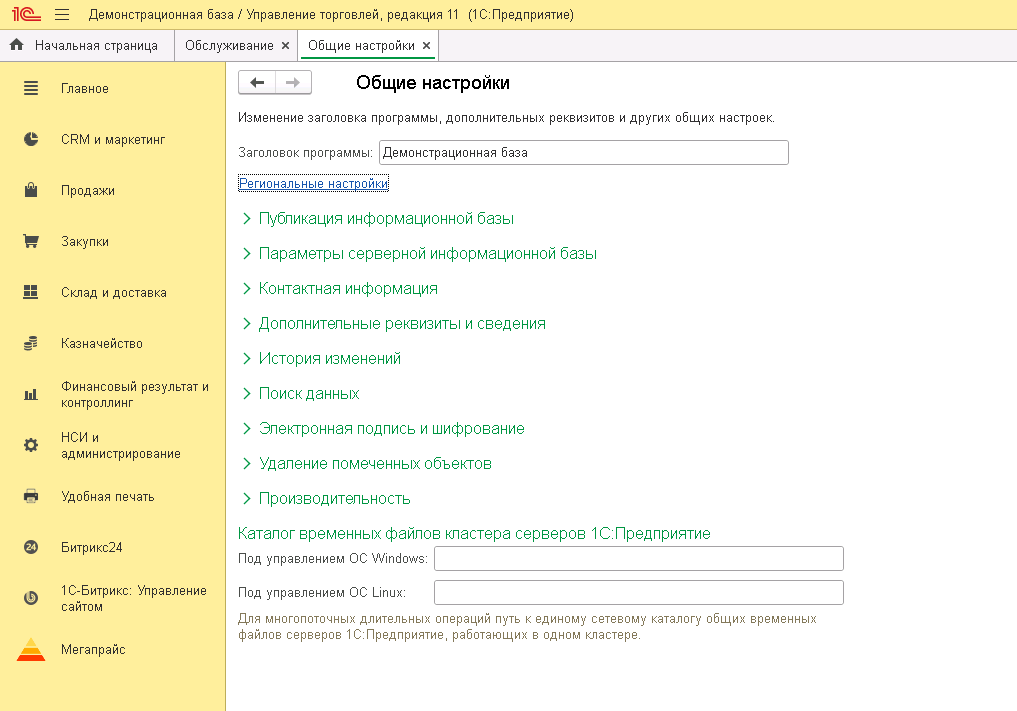
Task: Open the Мегапрайс pyramid icon
Action: tap(31, 650)
